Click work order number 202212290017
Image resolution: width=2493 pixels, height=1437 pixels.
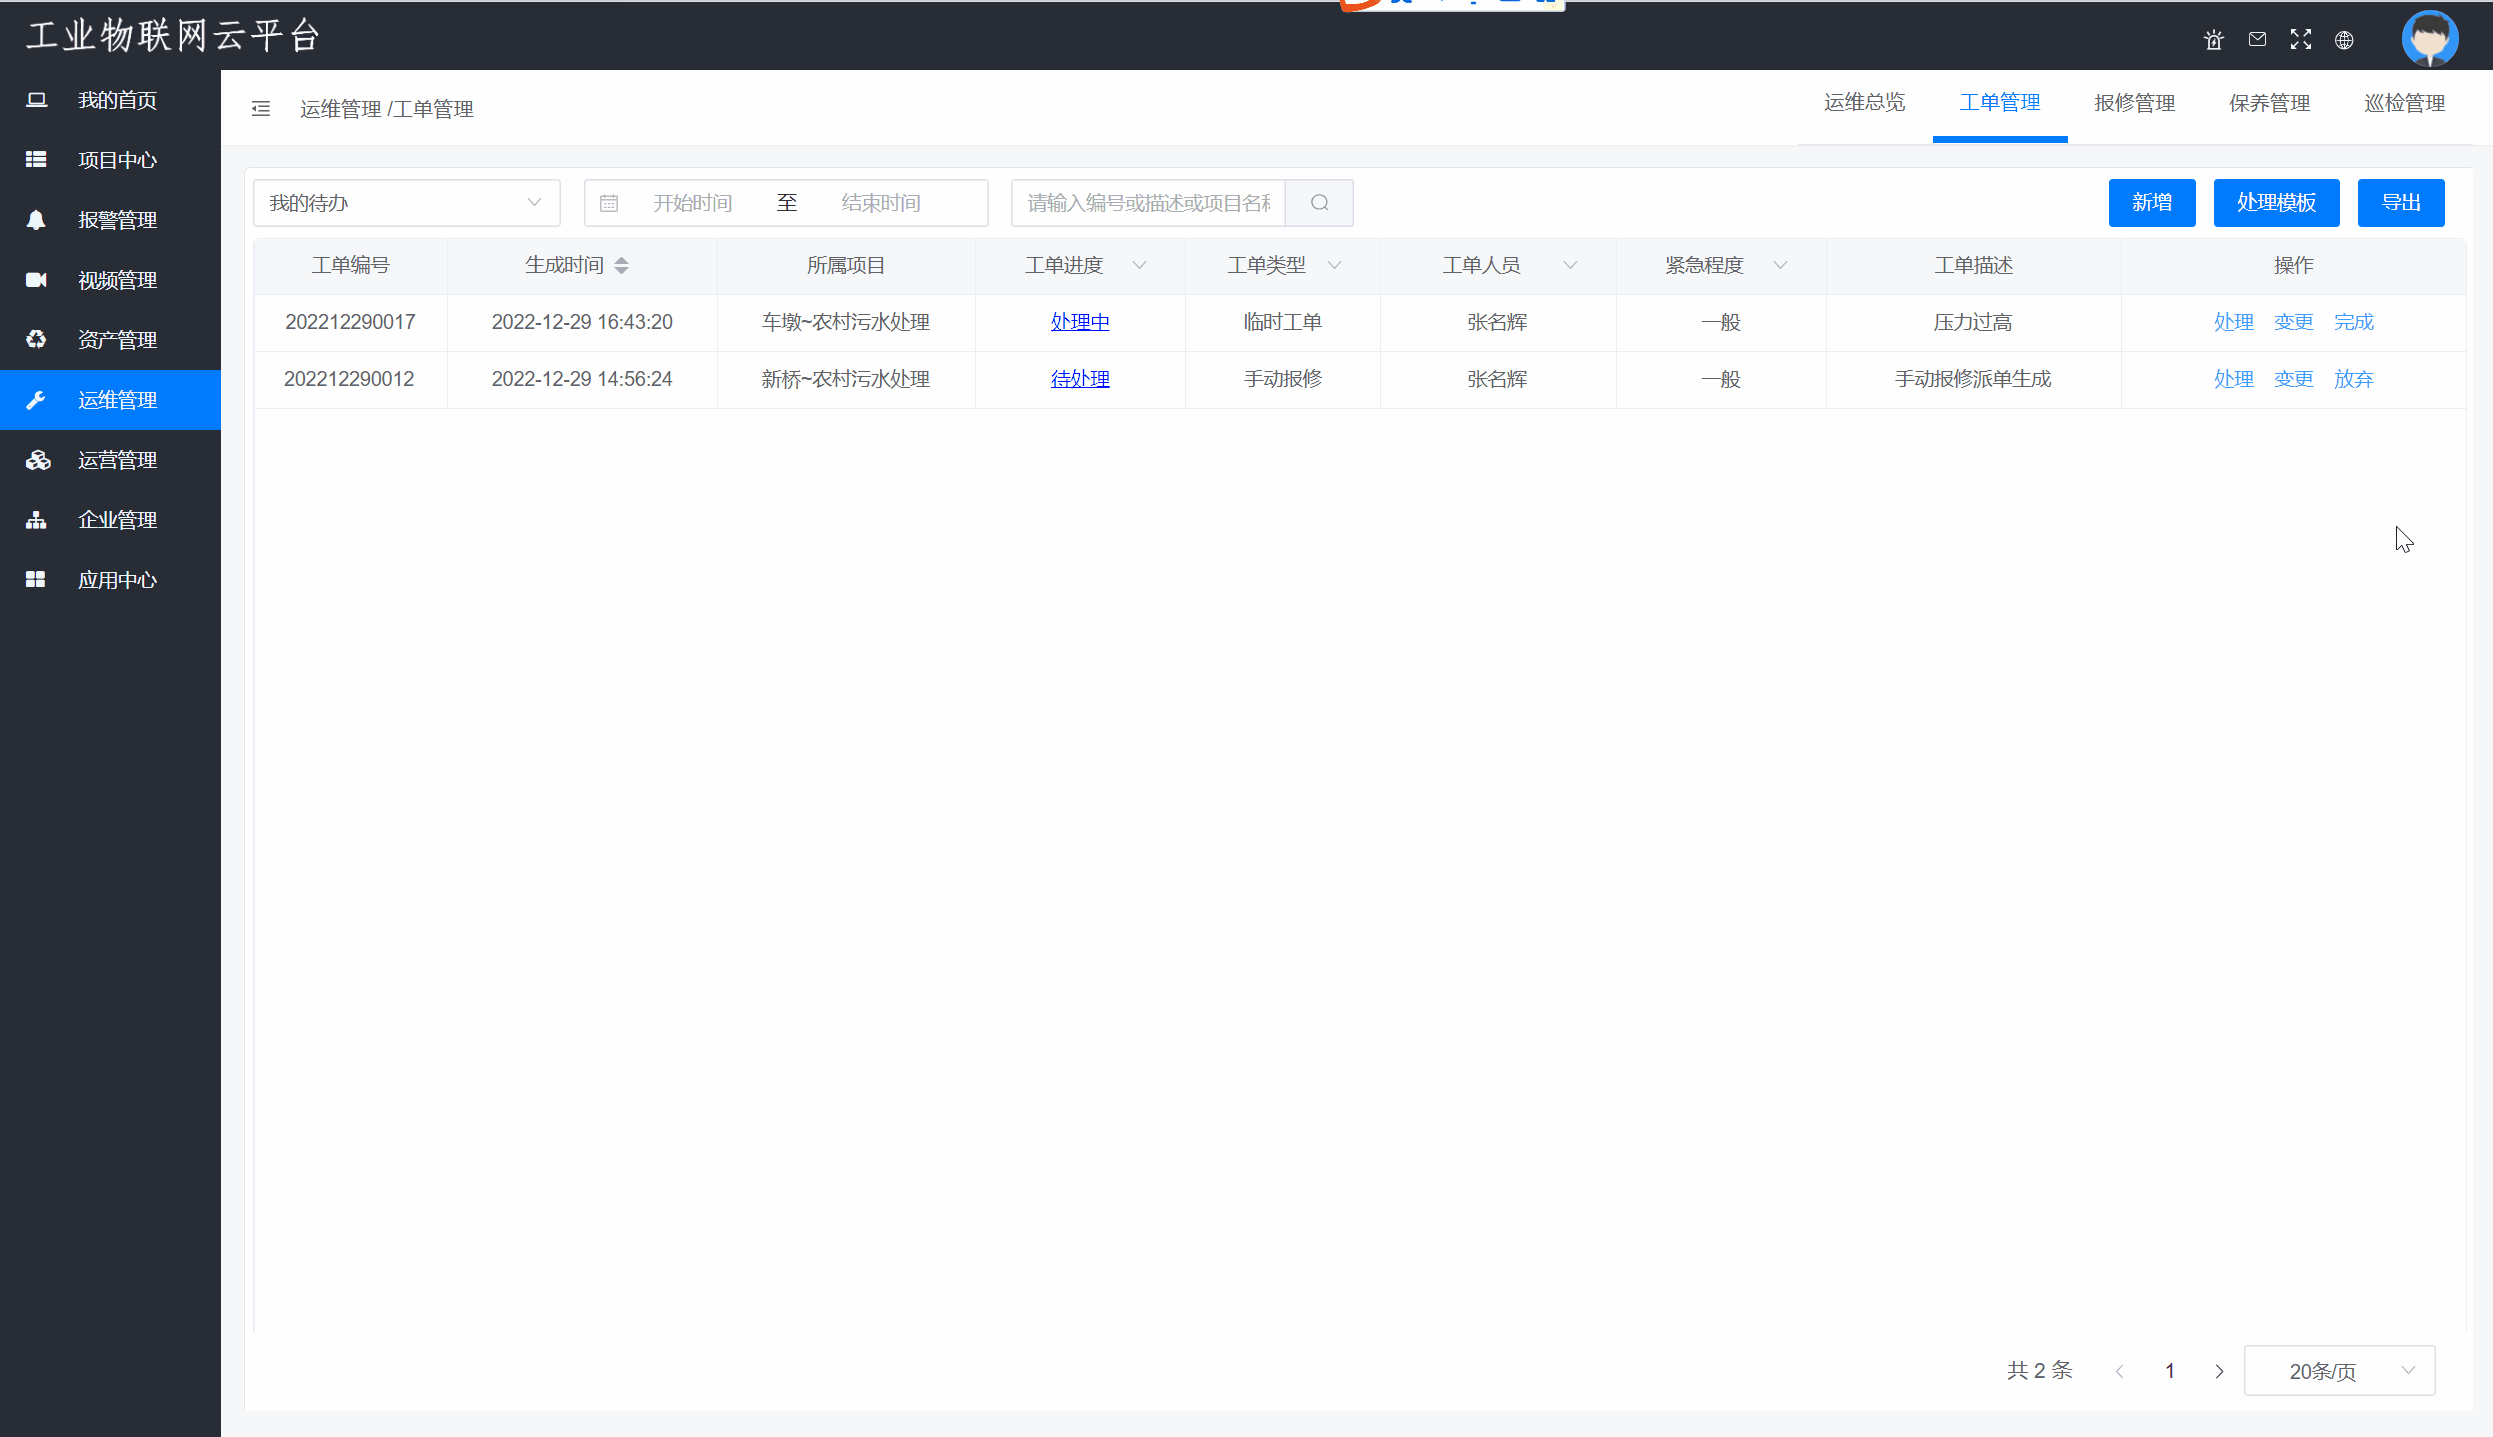(350, 322)
